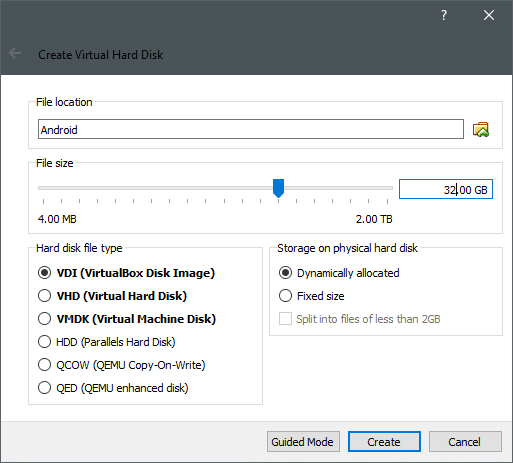Screen dimensions: 513x463
Task: Click the file size slider track near 2.00 TB
Action: point(383,188)
